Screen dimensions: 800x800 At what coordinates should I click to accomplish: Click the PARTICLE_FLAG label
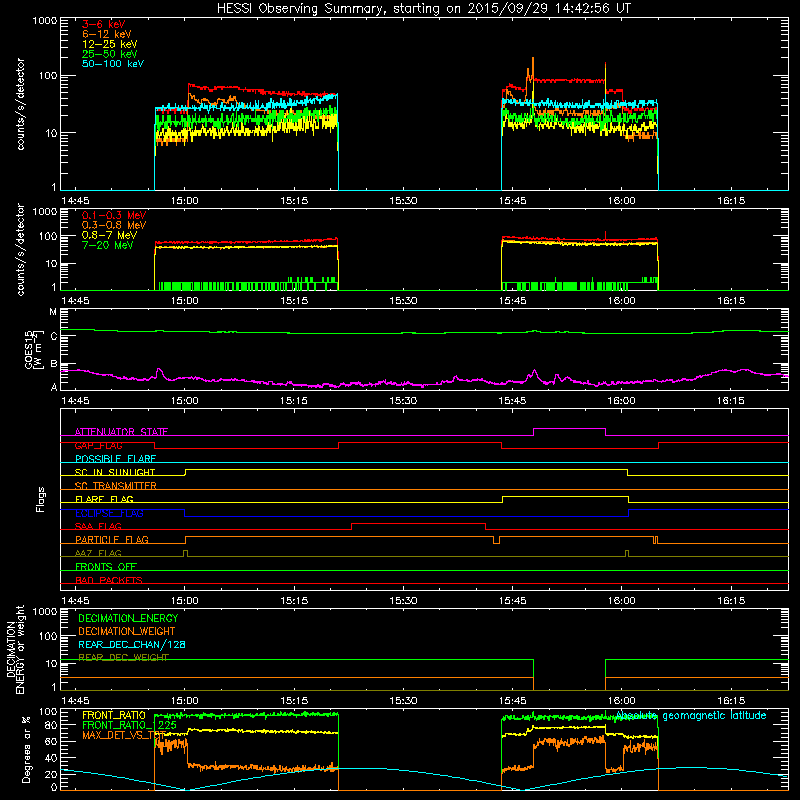pyautogui.click(x=112, y=539)
